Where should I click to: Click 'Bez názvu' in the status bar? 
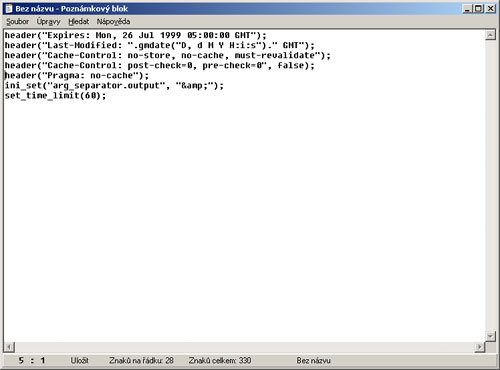[x=314, y=360]
